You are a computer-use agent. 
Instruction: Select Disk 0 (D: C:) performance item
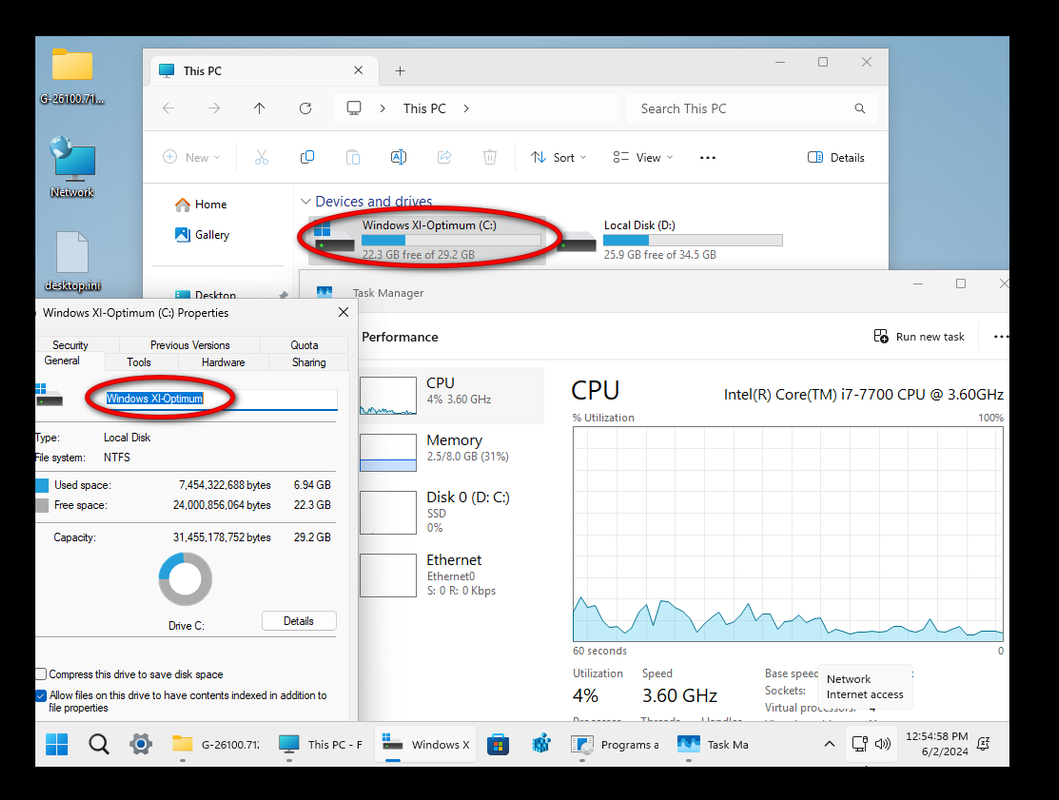451,513
